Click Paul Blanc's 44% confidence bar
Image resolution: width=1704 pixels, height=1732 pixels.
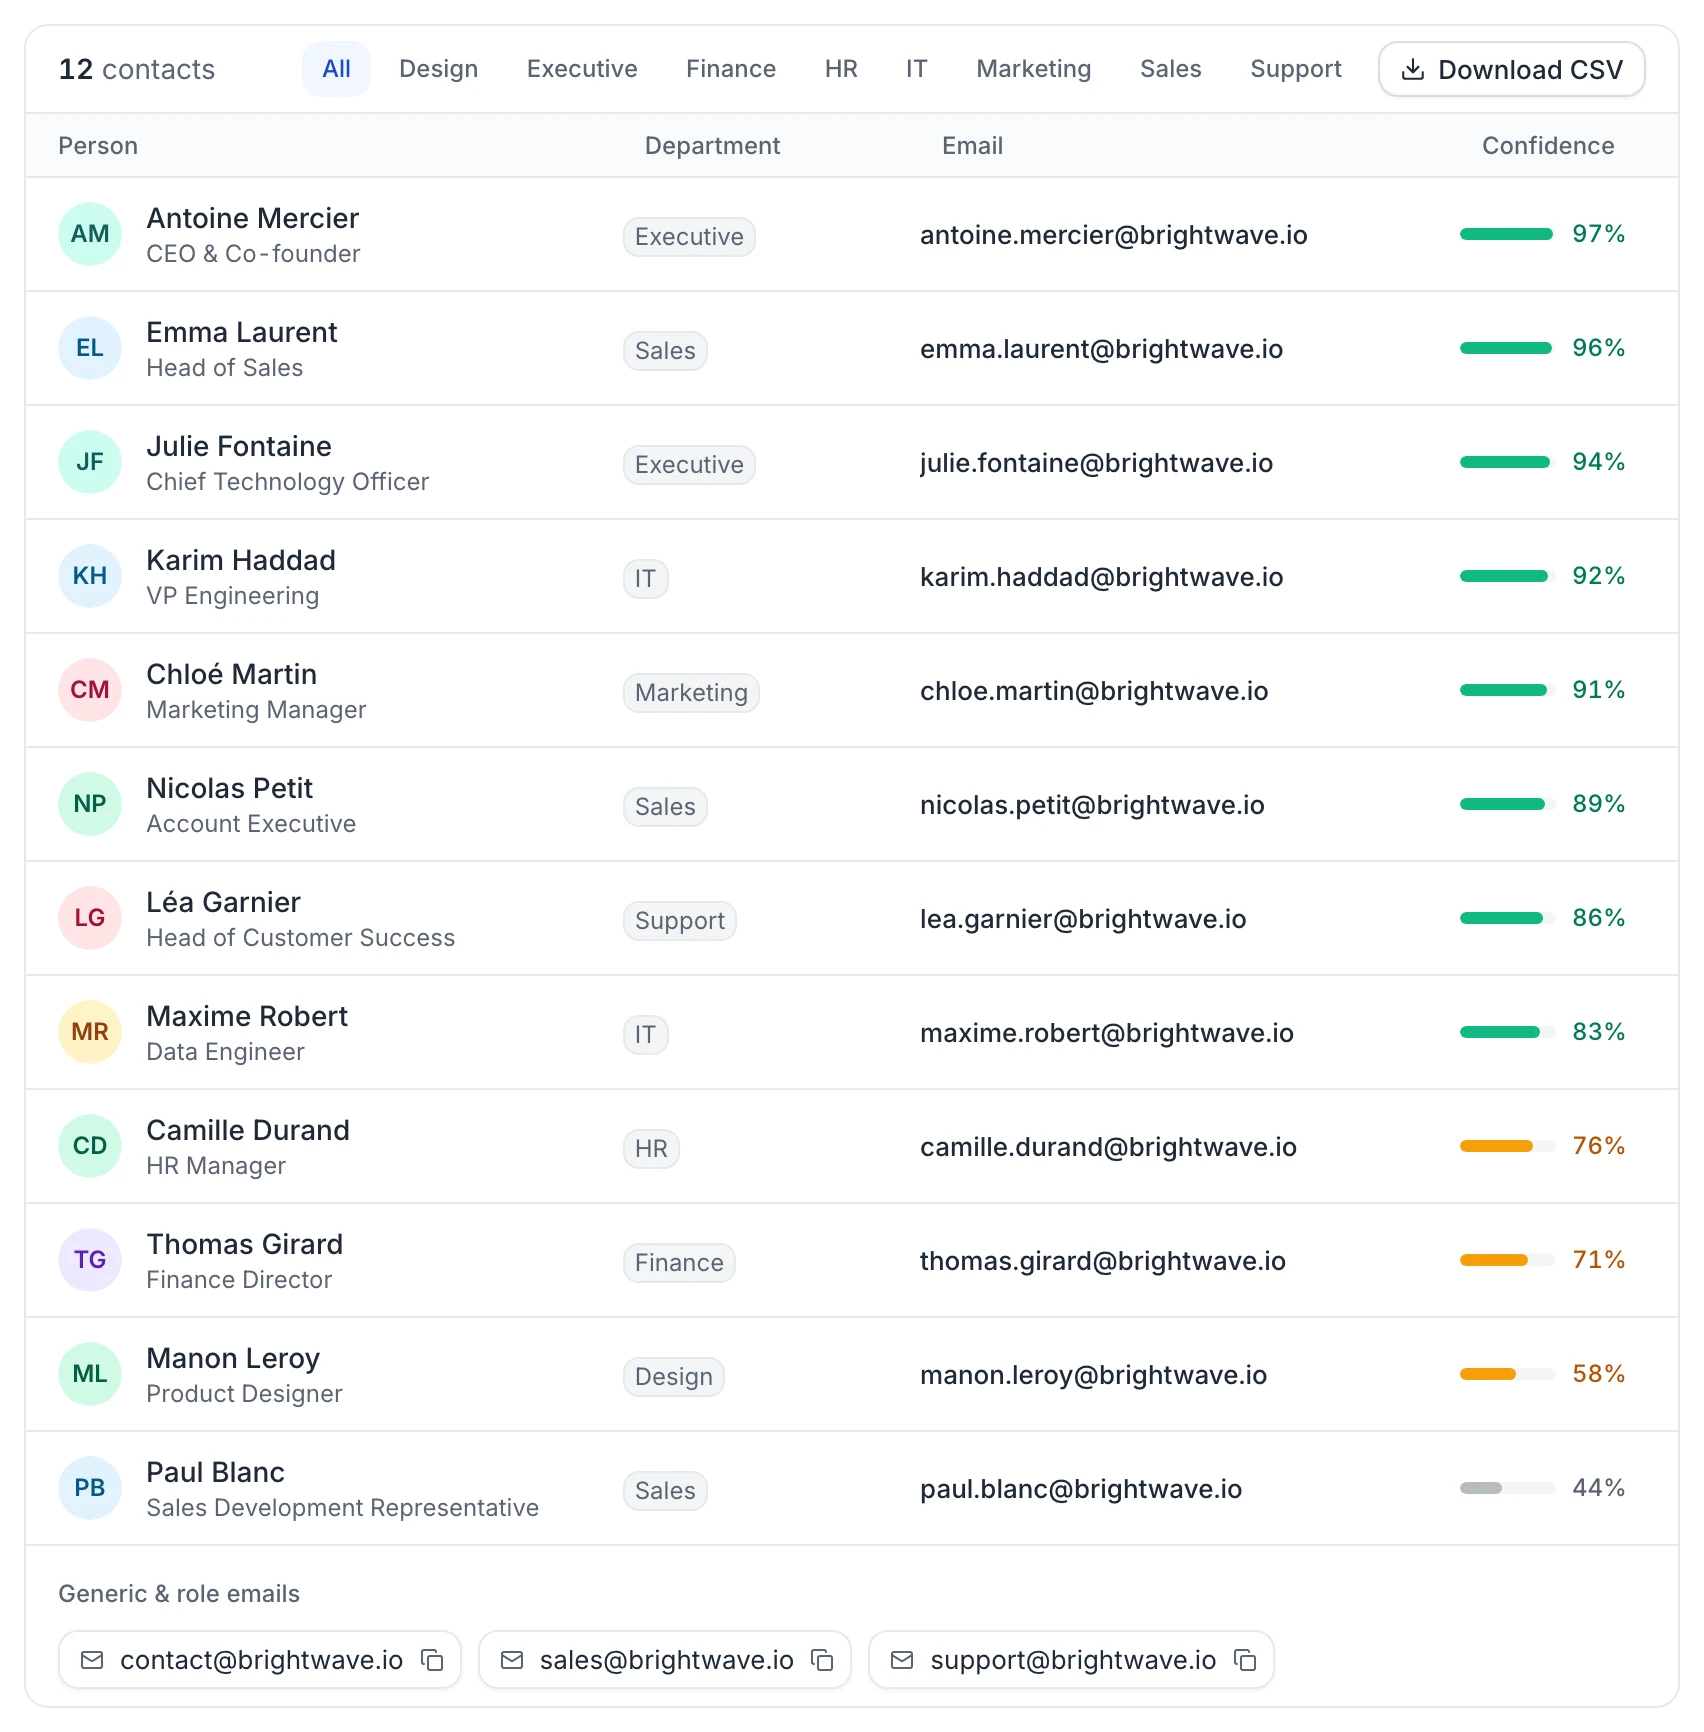coord(1507,1488)
